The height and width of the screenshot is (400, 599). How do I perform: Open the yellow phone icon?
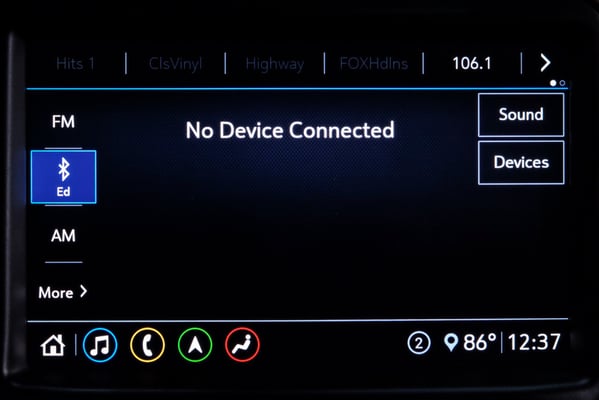pos(147,345)
